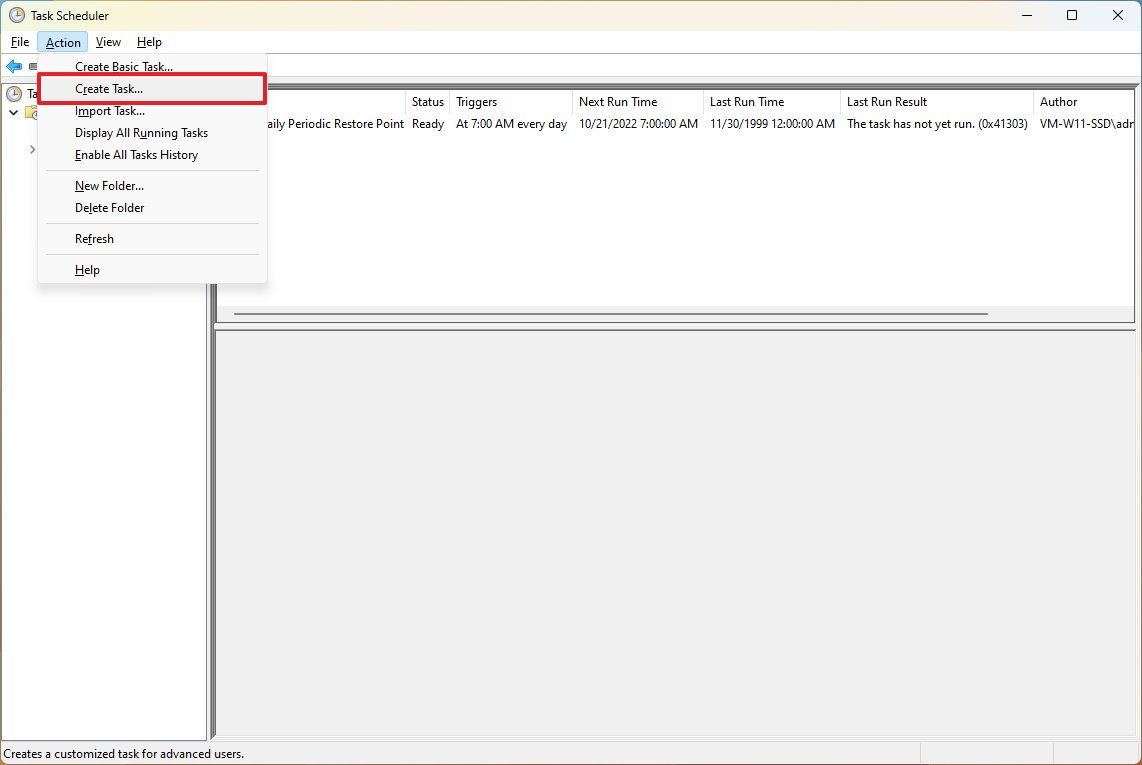
Task: Click Refresh in the Action menu
Action: pos(94,238)
